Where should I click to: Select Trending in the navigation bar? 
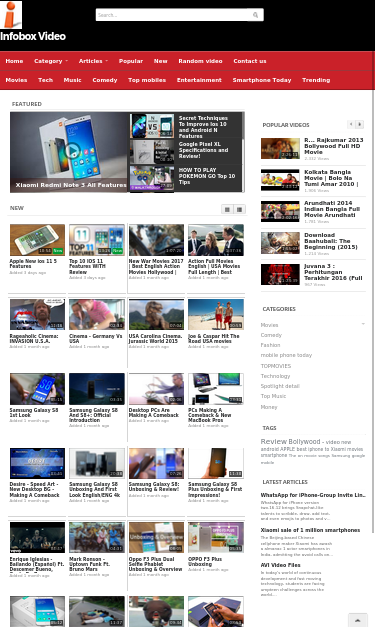click(x=316, y=80)
